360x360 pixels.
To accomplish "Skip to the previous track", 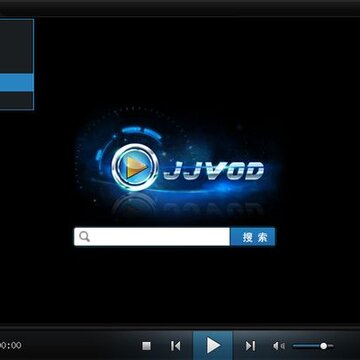I will click(x=176, y=346).
